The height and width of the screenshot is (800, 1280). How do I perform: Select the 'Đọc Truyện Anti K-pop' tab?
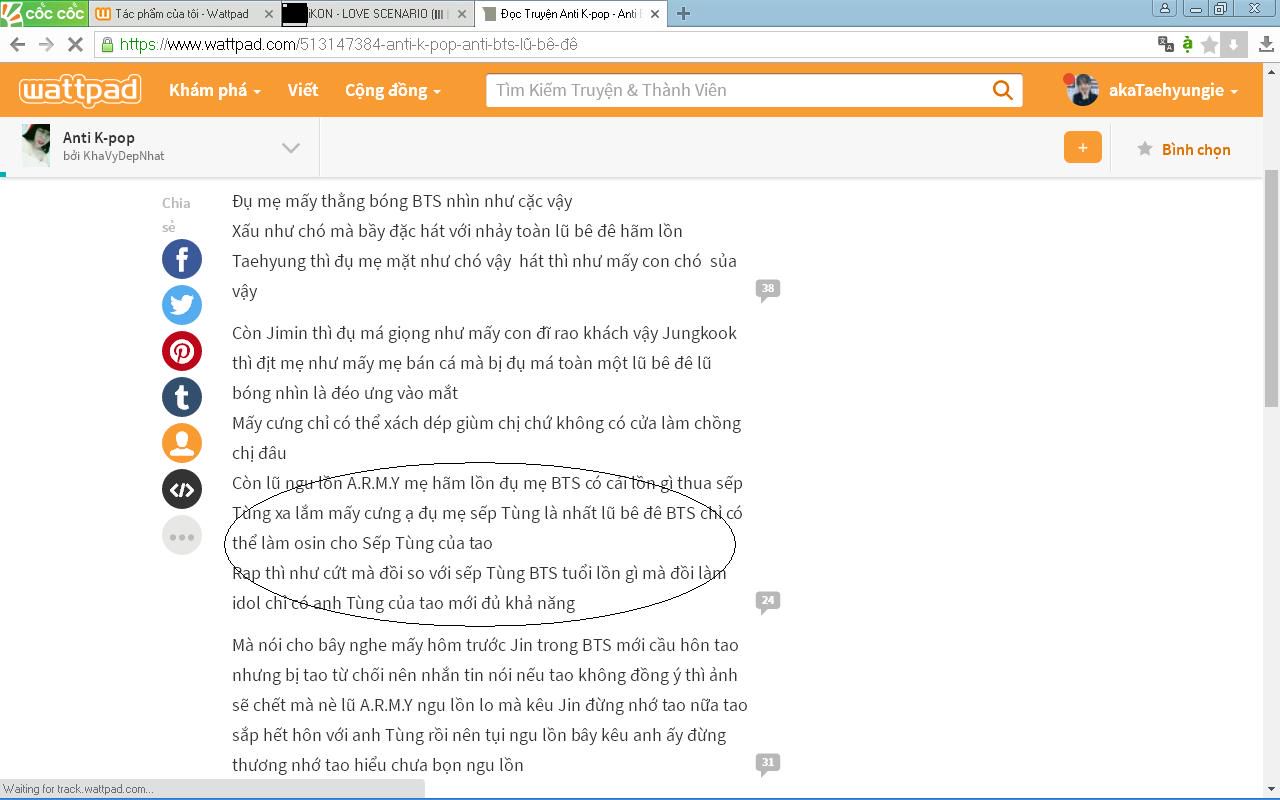click(x=570, y=14)
